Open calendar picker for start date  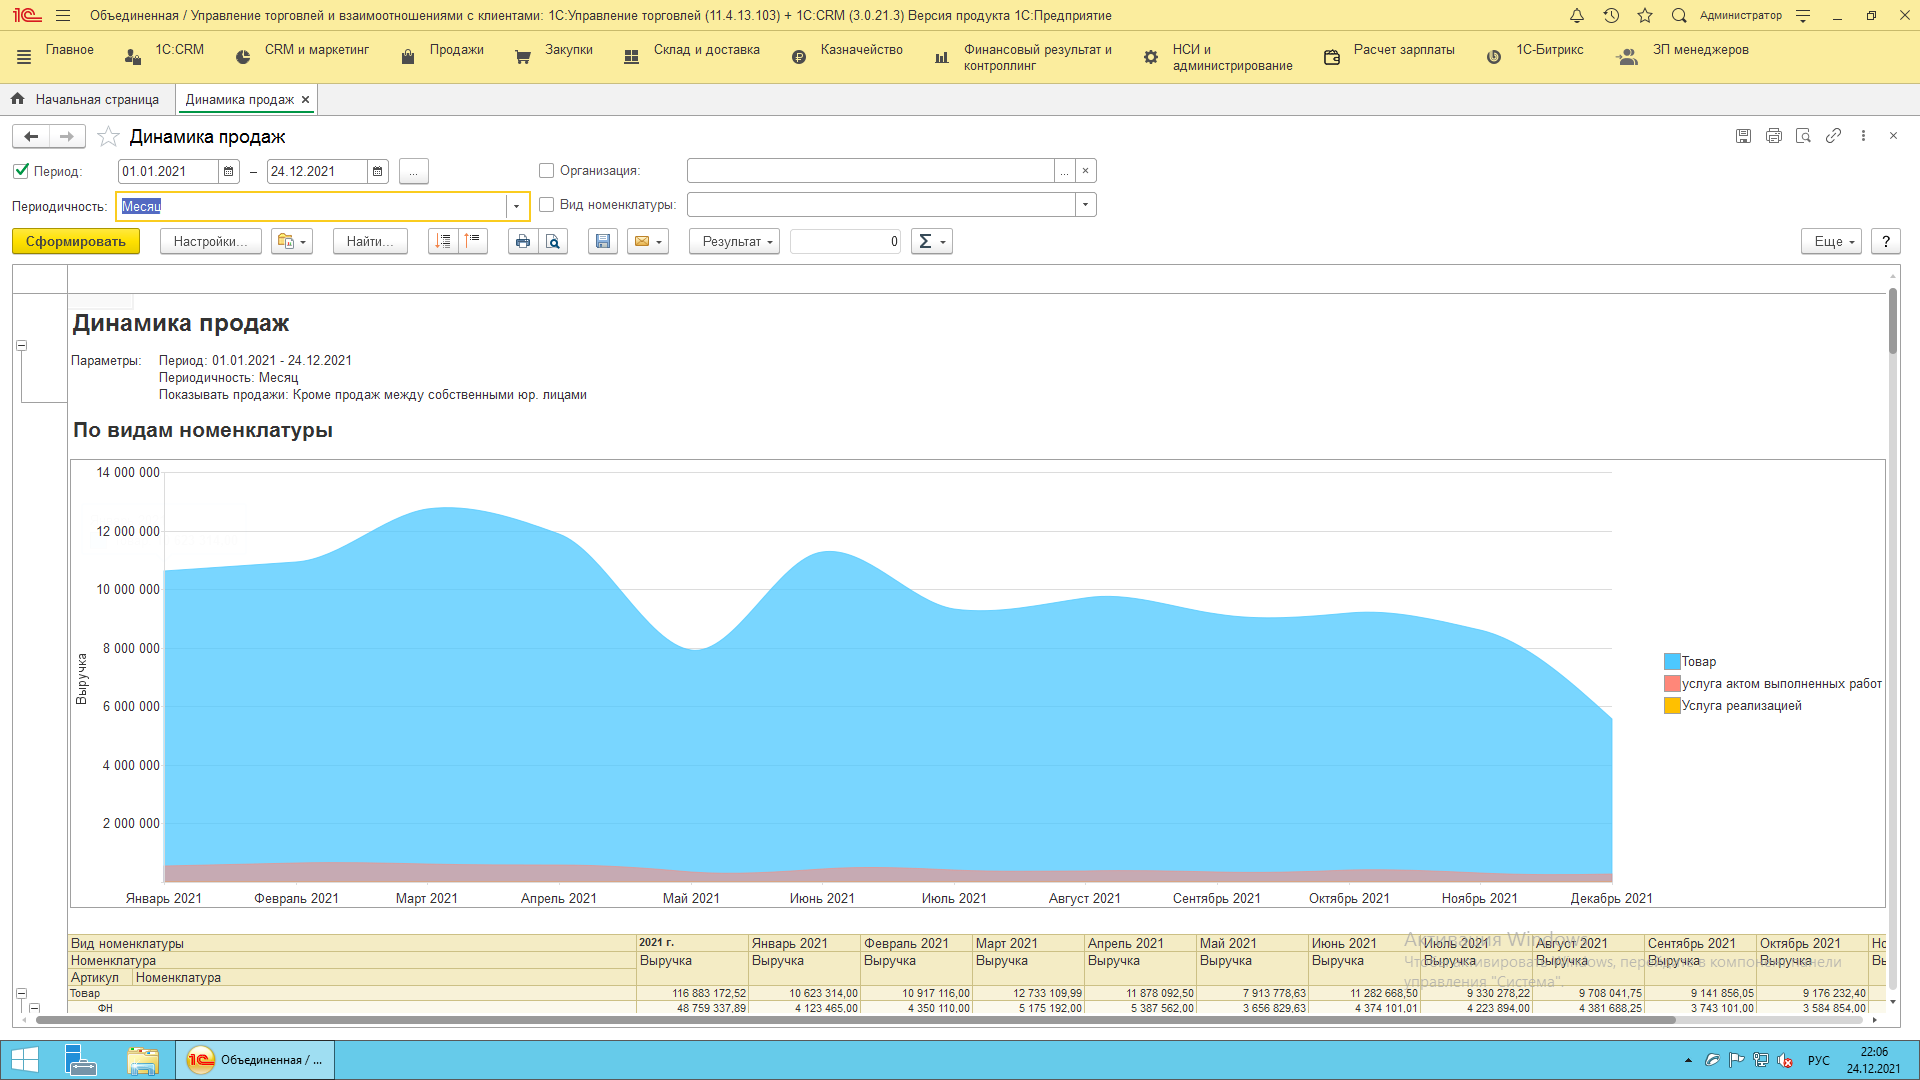pyautogui.click(x=228, y=171)
